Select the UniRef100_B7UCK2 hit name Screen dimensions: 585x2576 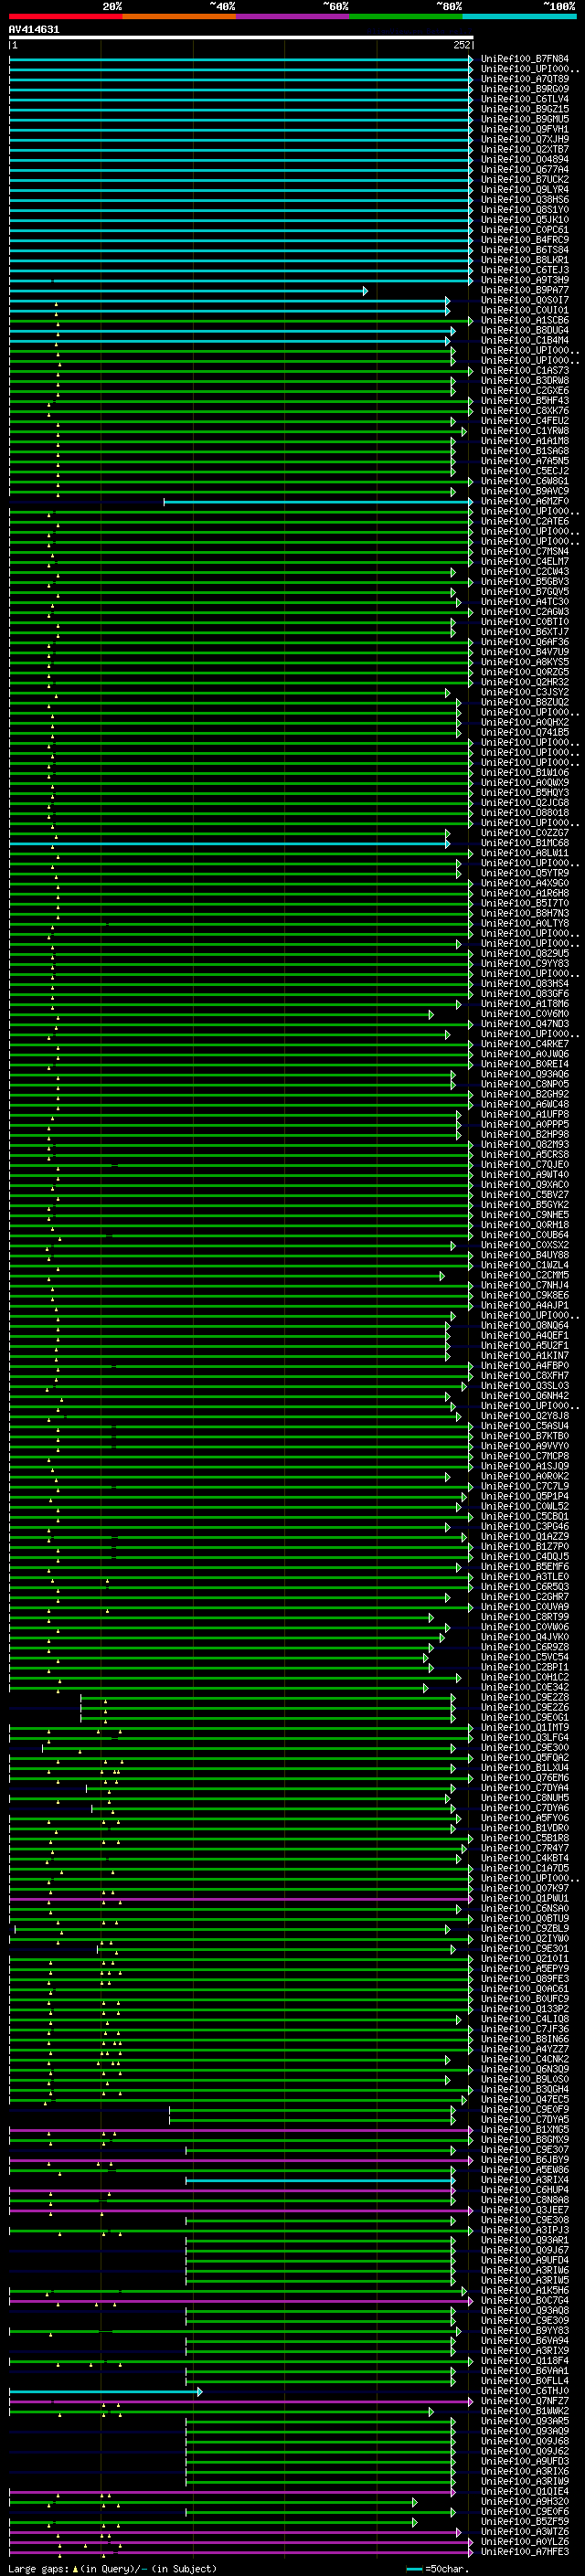pyautogui.click(x=525, y=179)
